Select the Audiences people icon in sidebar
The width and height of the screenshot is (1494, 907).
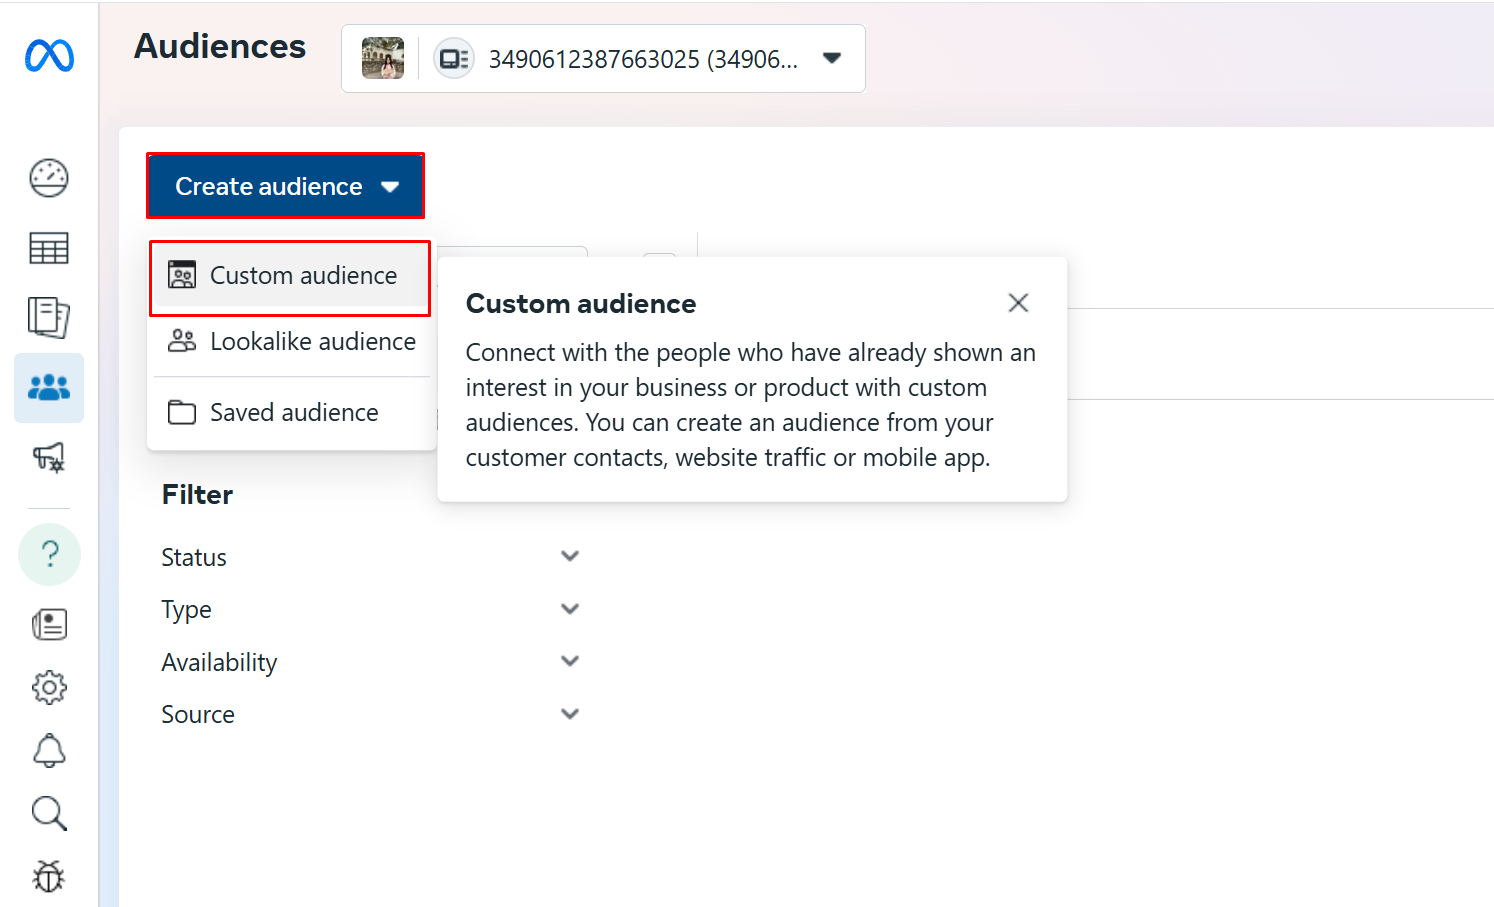point(49,388)
